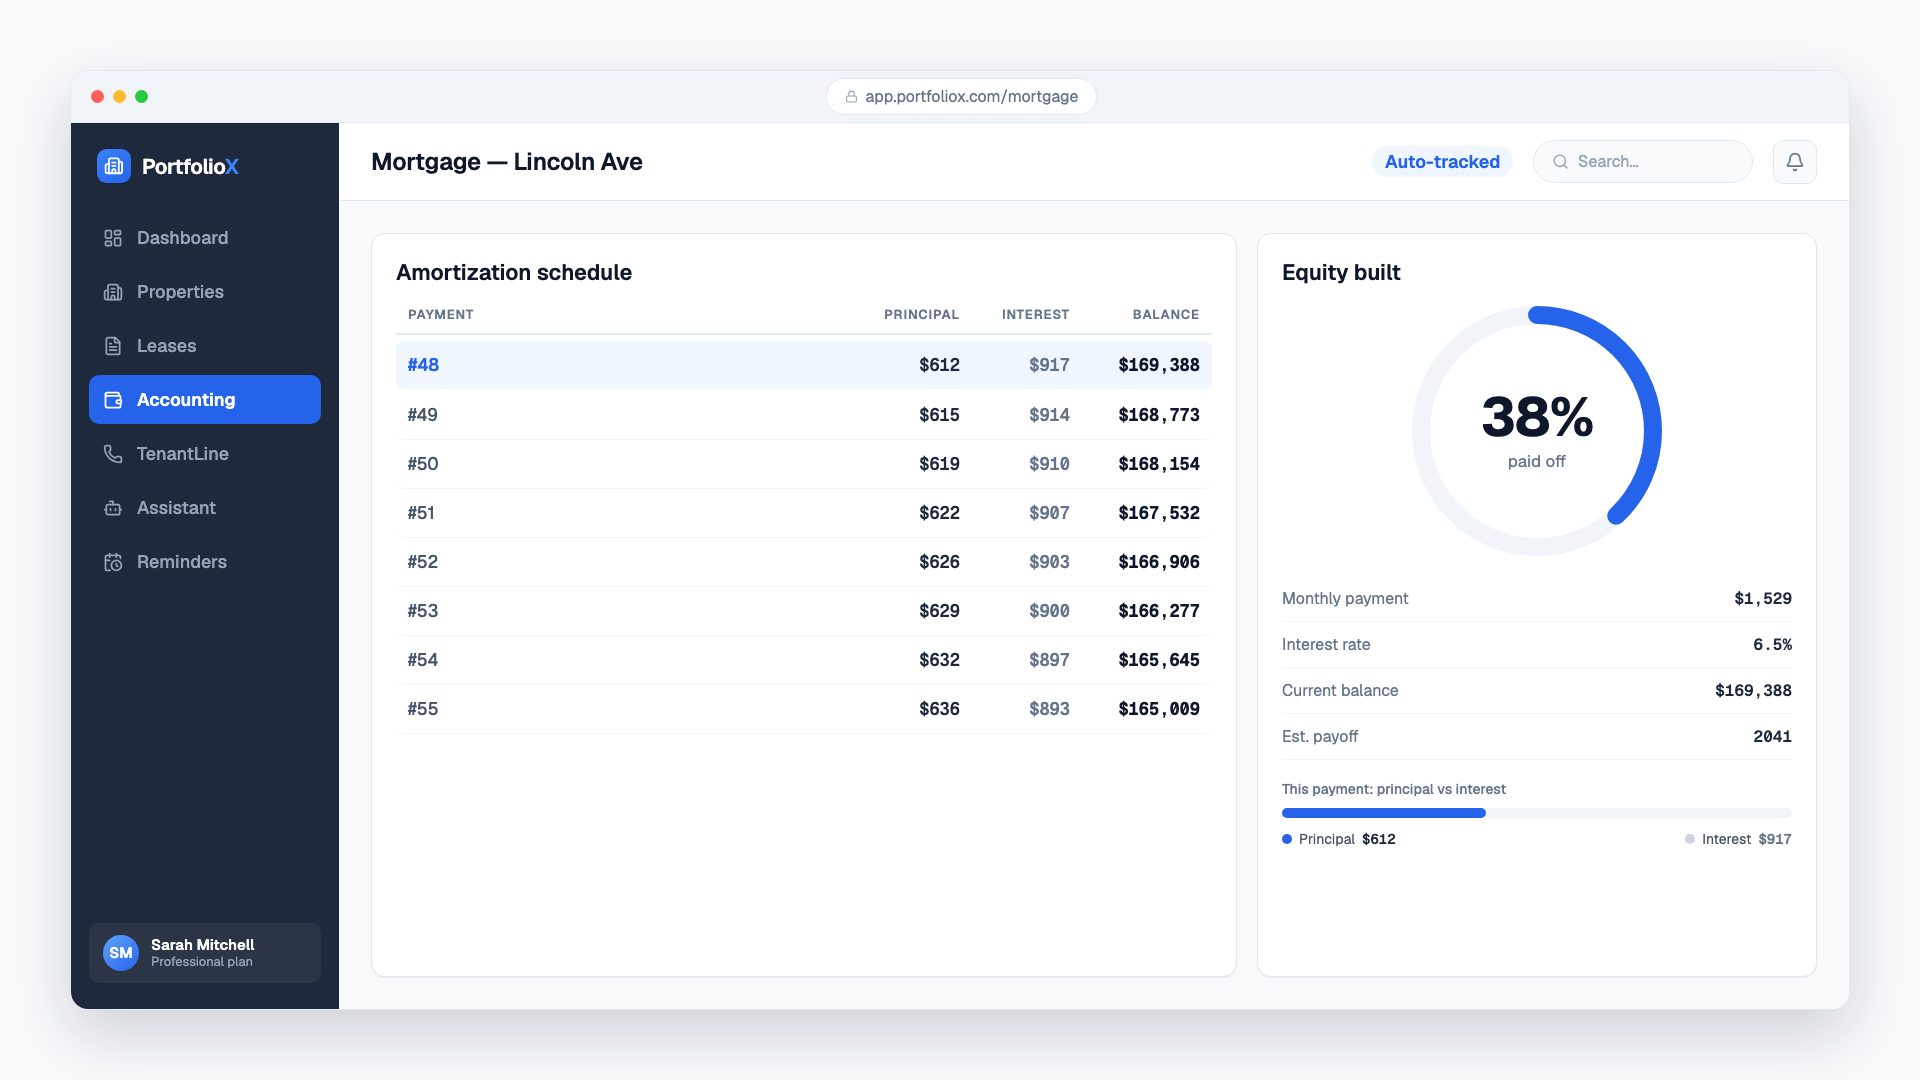Click the $165,009 balance cell
1920x1080 pixels.
tap(1159, 709)
